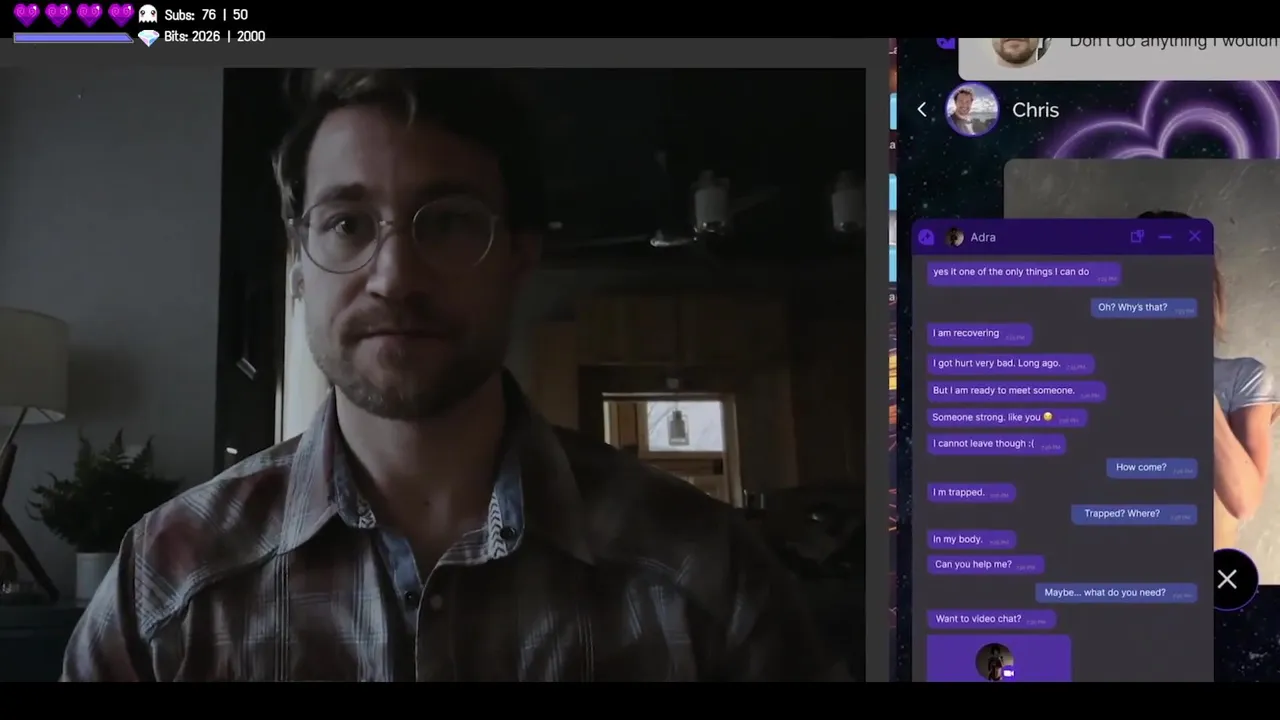Click the message "Can you help me?"
Viewport: 1280px width, 720px height.
coord(985,564)
